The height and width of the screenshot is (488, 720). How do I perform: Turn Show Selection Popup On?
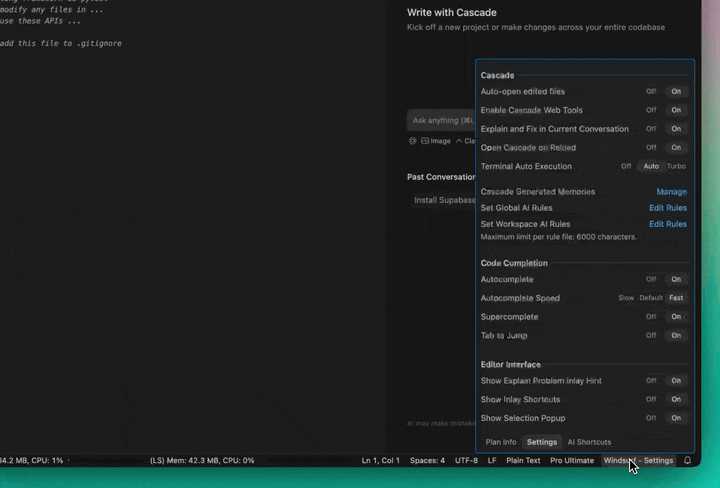676,418
